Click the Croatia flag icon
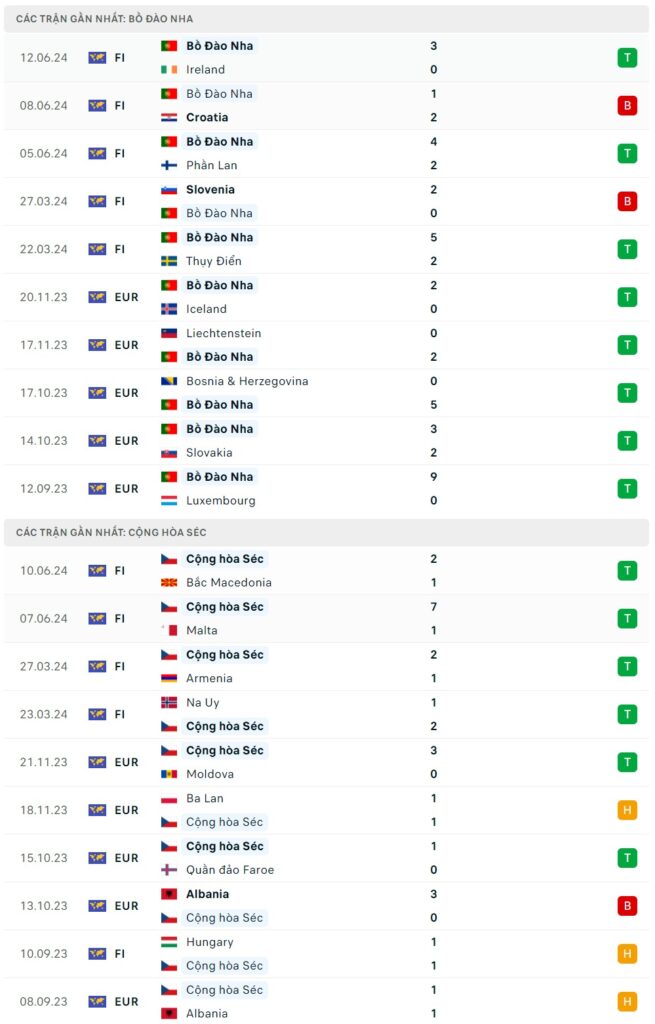 169,118
